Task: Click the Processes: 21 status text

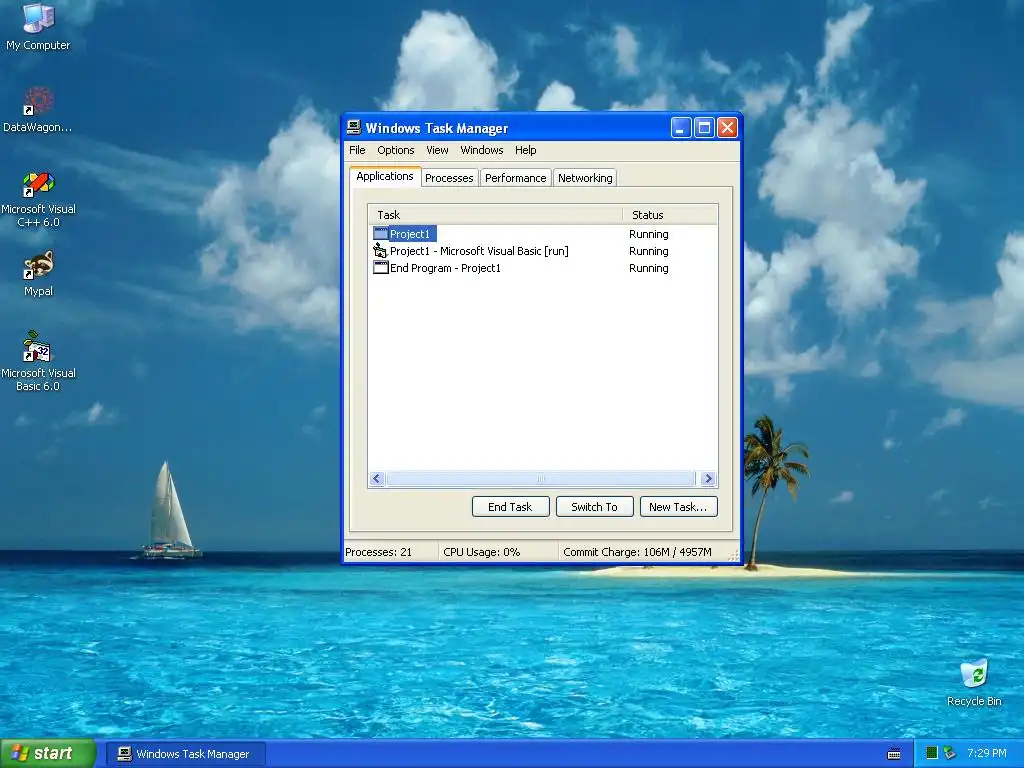Action: [x=379, y=552]
